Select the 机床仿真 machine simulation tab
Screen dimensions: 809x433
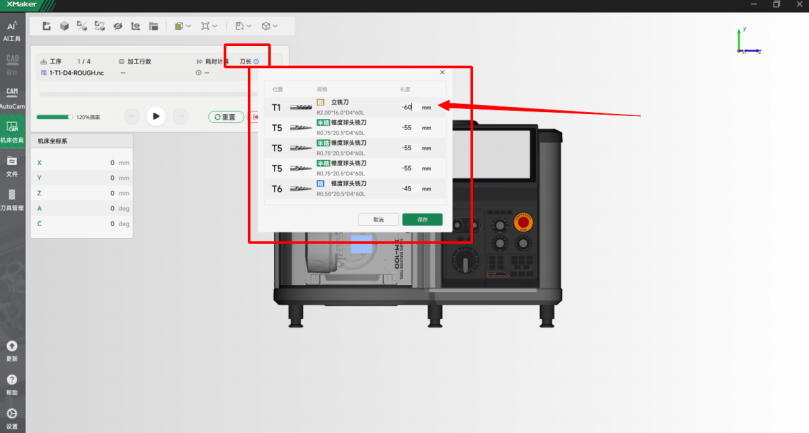[12, 131]
